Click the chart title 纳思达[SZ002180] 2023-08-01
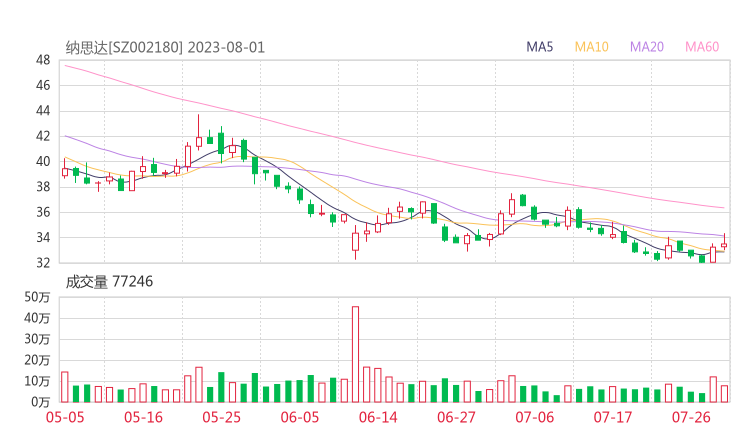This screenshot has width=740, height=440. click(165, 48)
